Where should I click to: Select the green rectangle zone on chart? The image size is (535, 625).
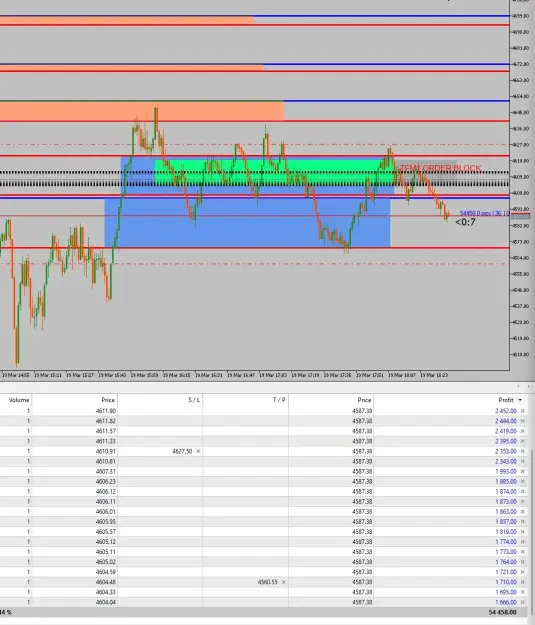[x=274, y=172]
